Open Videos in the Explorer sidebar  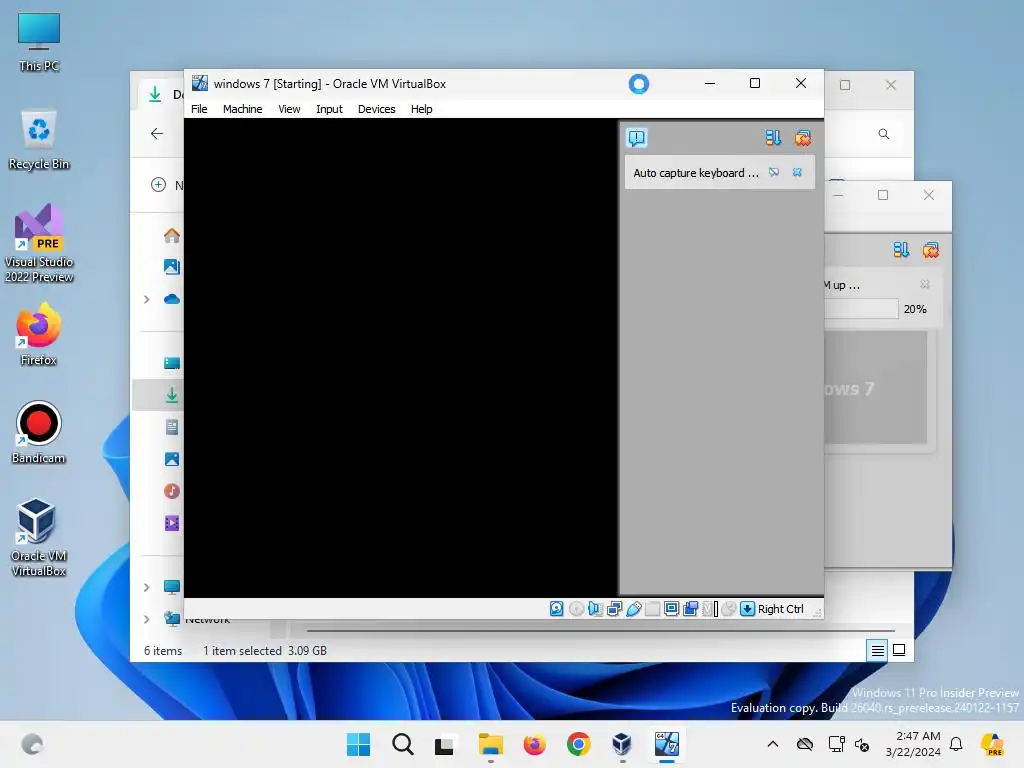pos(172,523)
